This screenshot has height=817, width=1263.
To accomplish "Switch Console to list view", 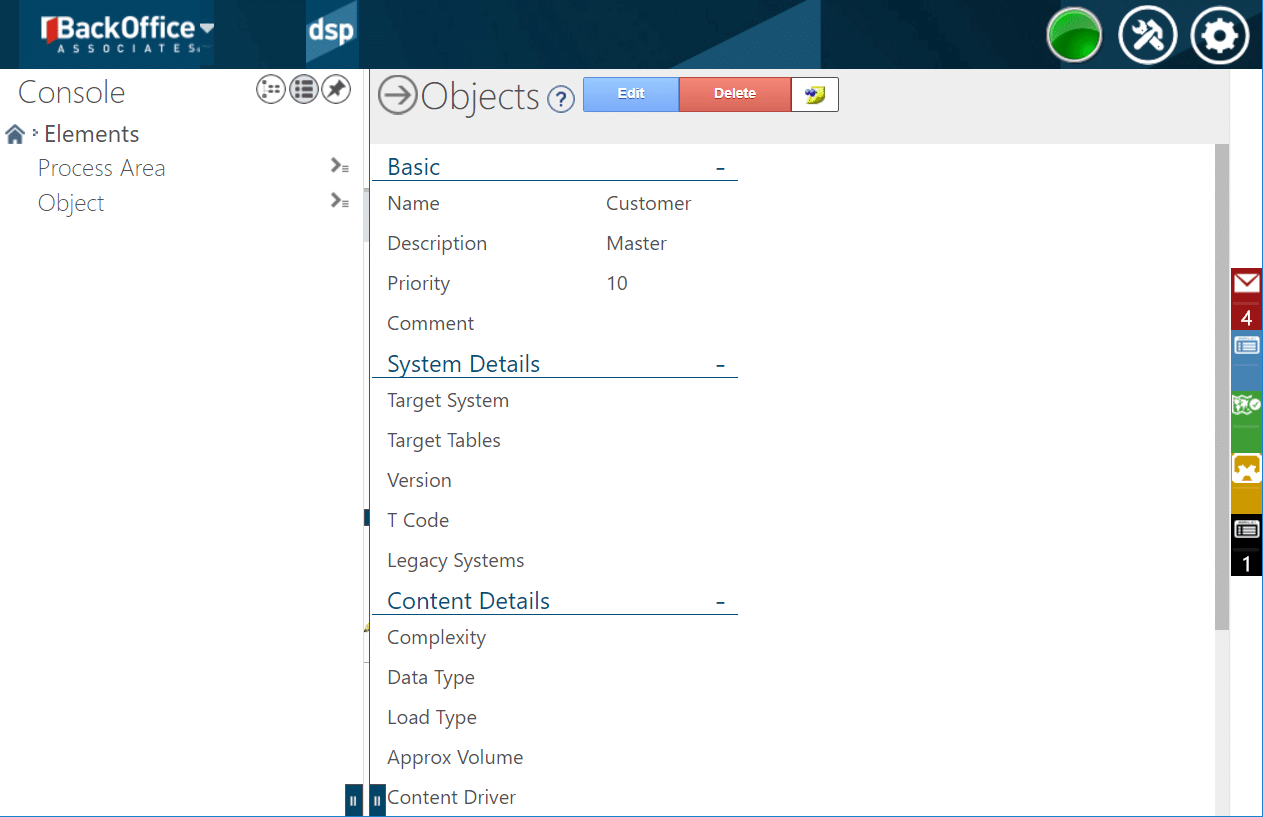I will 304,90.
